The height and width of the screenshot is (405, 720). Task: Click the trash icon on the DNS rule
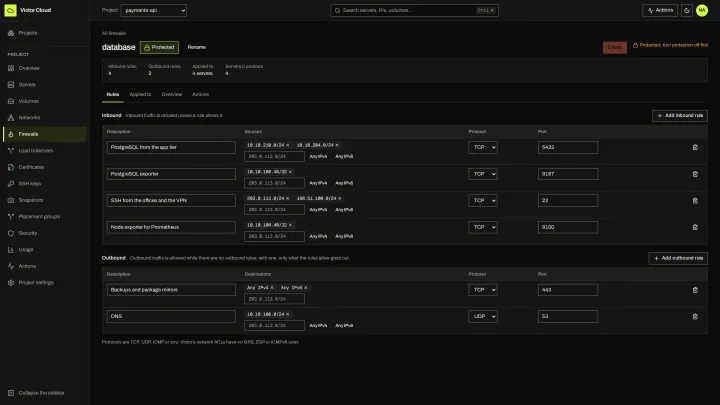(x=695, y=316)
